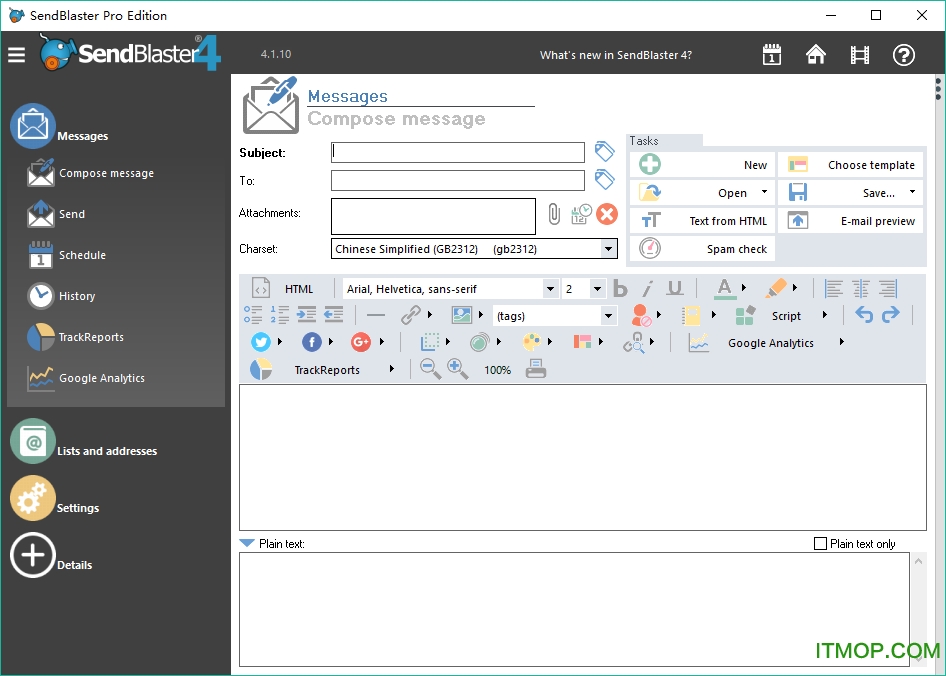Click E-mail preview button
The image size is (946, 676).
[x=851, y=221]
